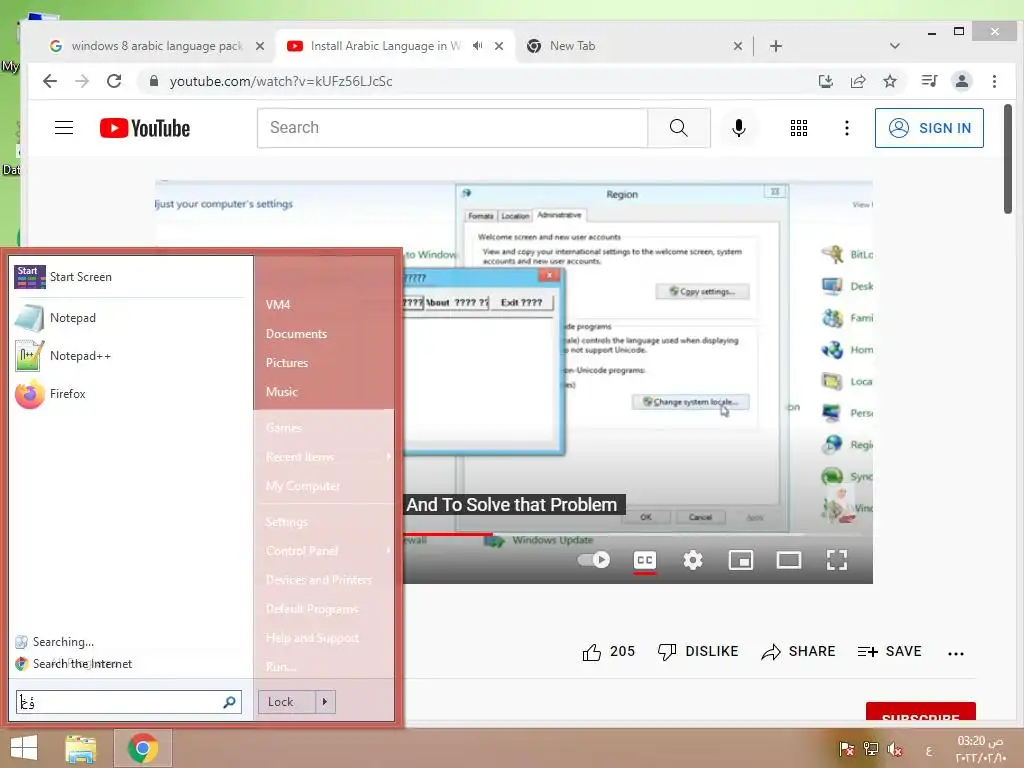Click the Start menu search box

click(x=129, y=702)
